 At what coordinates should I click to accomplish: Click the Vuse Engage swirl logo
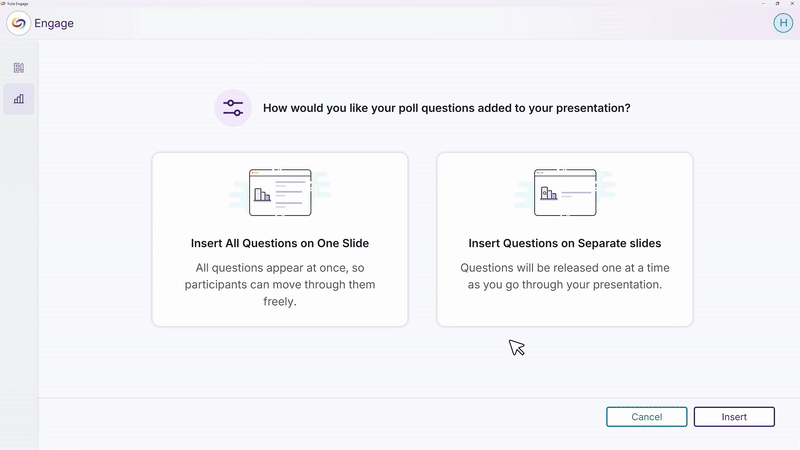pyautogui.click(x=18, y=23)
